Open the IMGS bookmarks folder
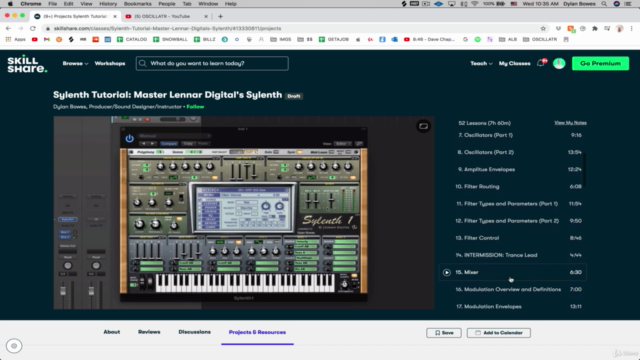The image size is (640, 360). click(x=281, y=40)
